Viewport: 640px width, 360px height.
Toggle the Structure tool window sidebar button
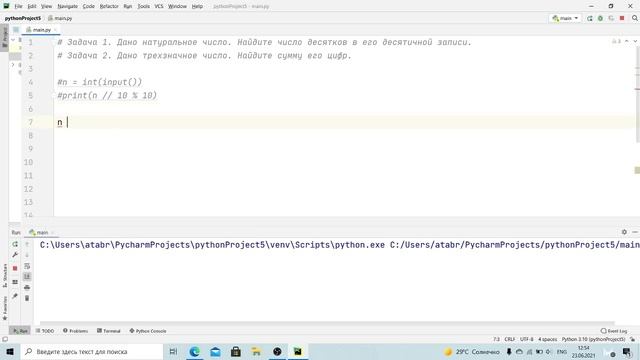click(x=4, y=276)
